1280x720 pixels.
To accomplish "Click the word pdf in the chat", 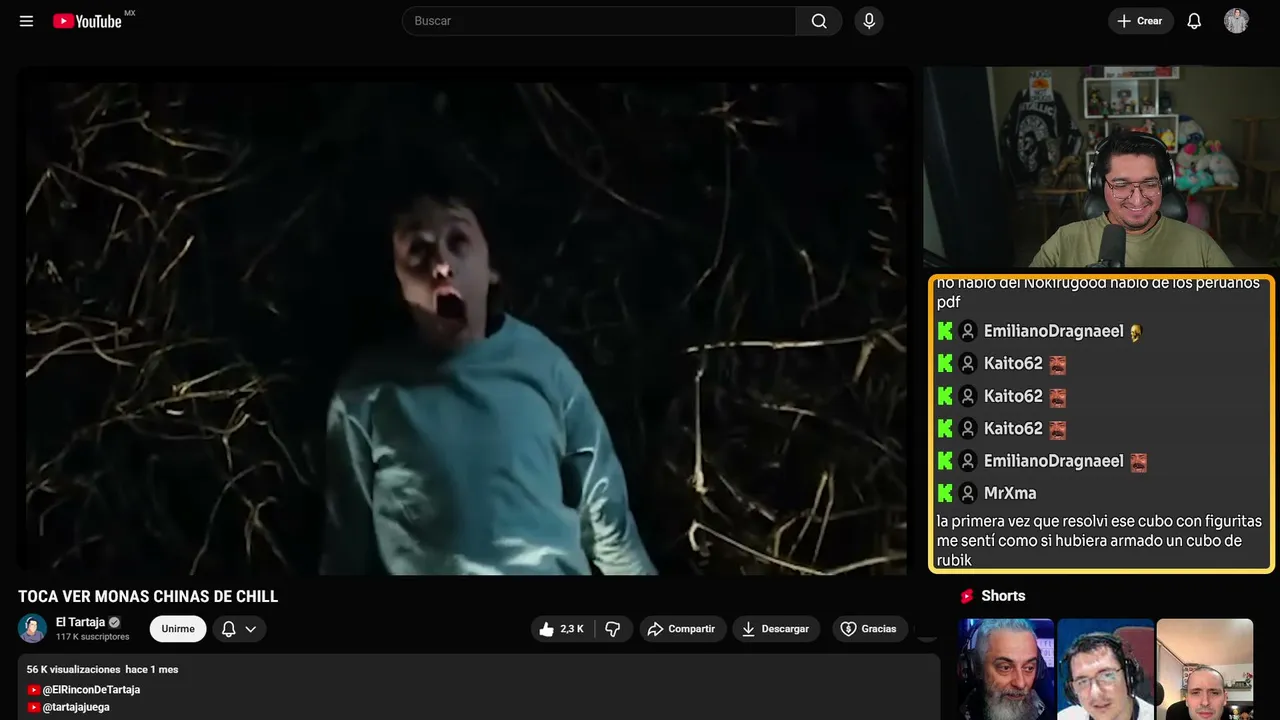I will click(x=948, y=302).
